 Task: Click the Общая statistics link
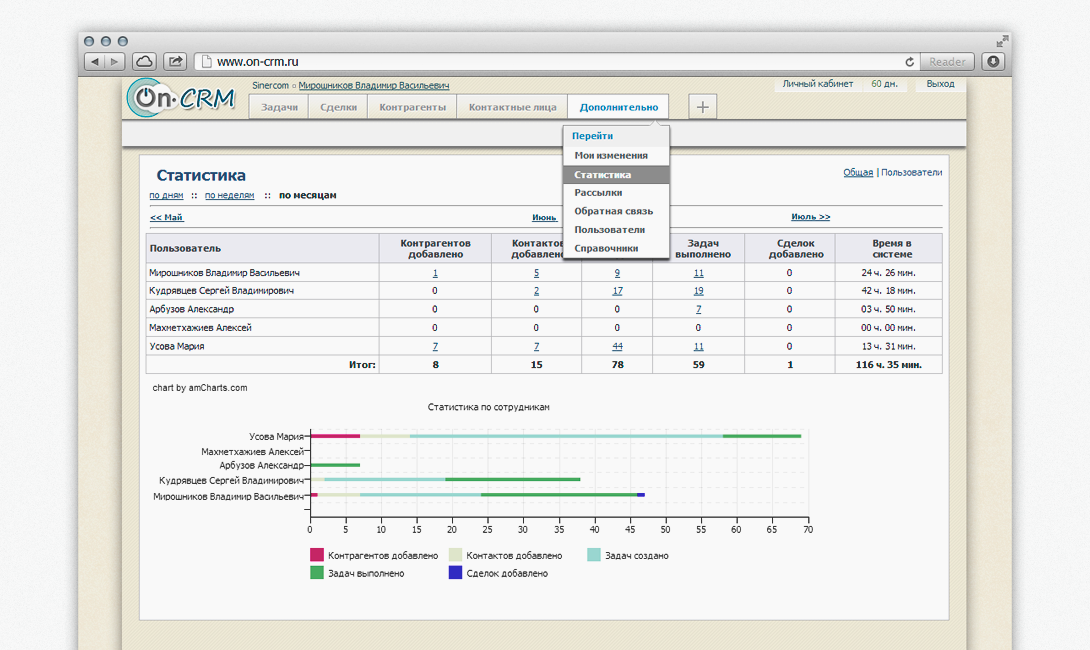coord(858,172)
